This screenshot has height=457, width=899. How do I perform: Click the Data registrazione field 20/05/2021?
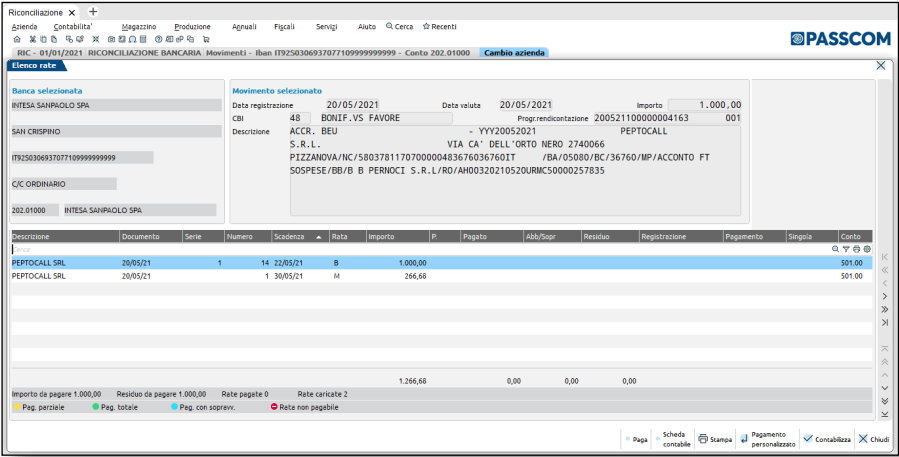coord(353,105)
